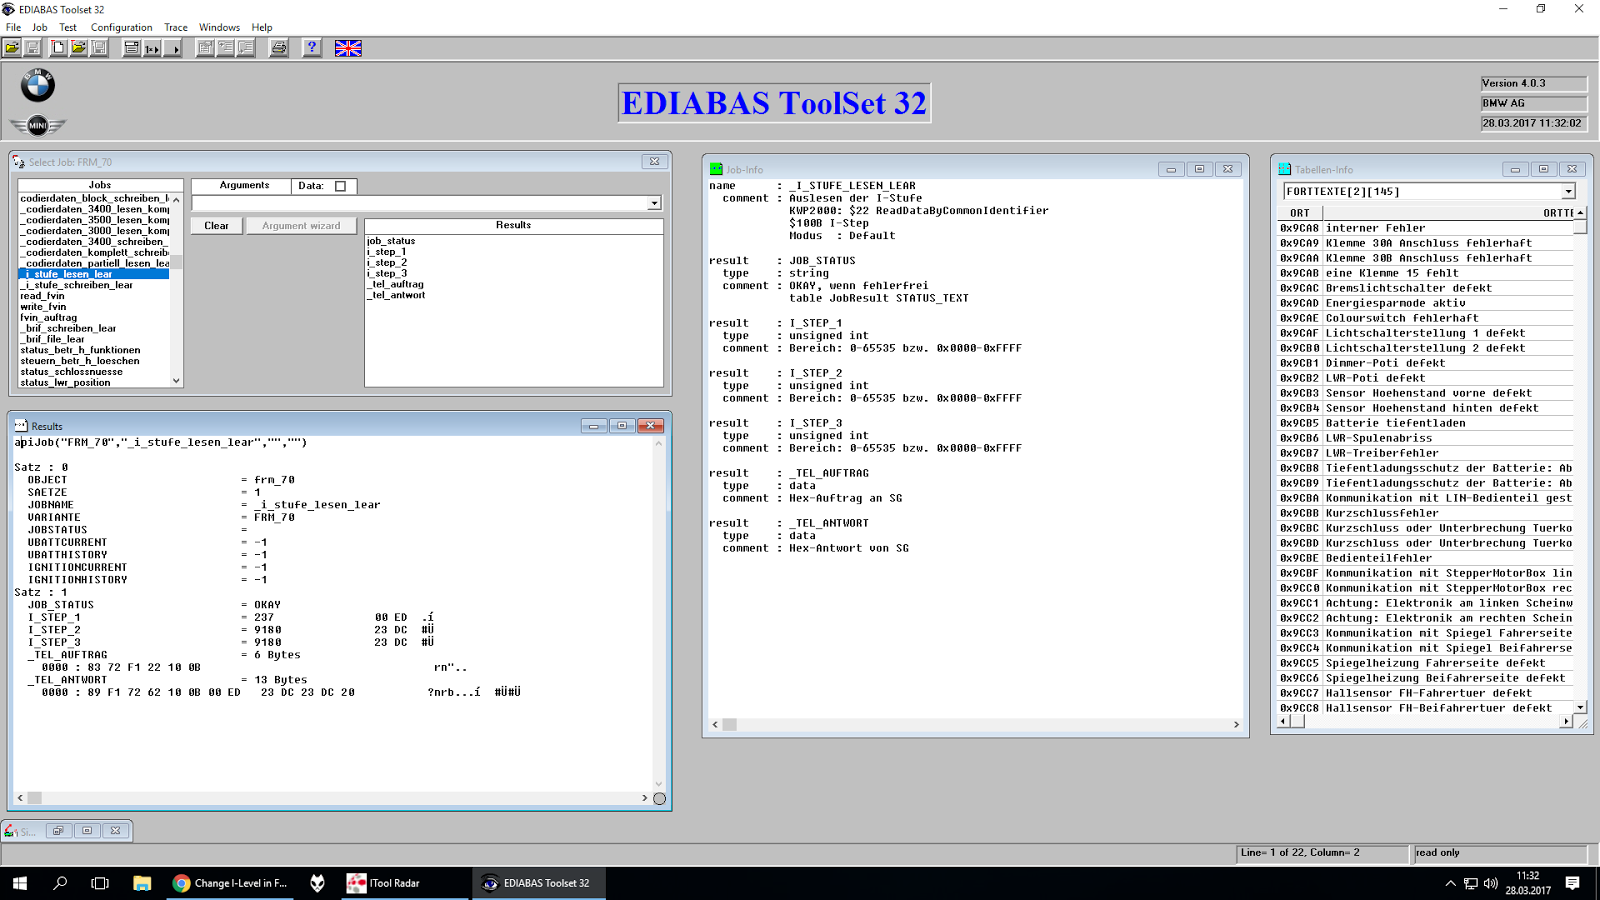Image resolution: width=1600 pixels, height=900 pixels.
Task: Click the Jobs list header
Action: tap(100, 185)
